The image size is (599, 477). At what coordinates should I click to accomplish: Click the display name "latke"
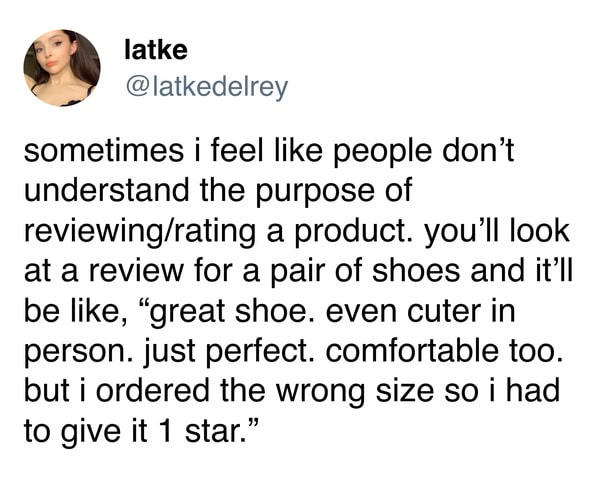[x=156, y=50]
